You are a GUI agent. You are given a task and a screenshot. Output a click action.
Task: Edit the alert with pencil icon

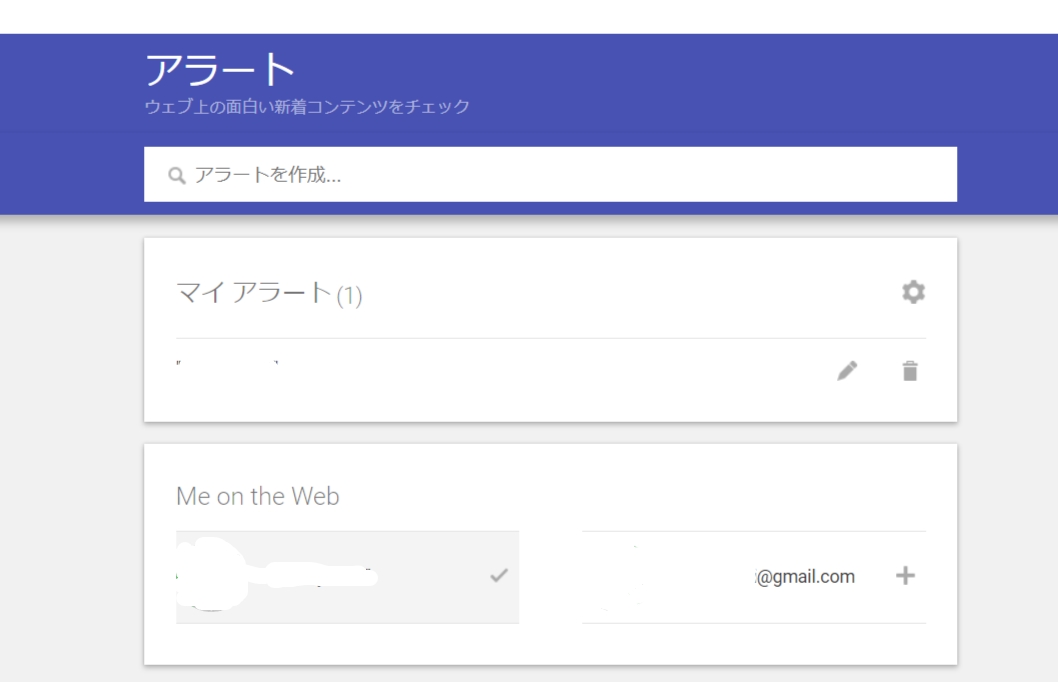[847, 370]
